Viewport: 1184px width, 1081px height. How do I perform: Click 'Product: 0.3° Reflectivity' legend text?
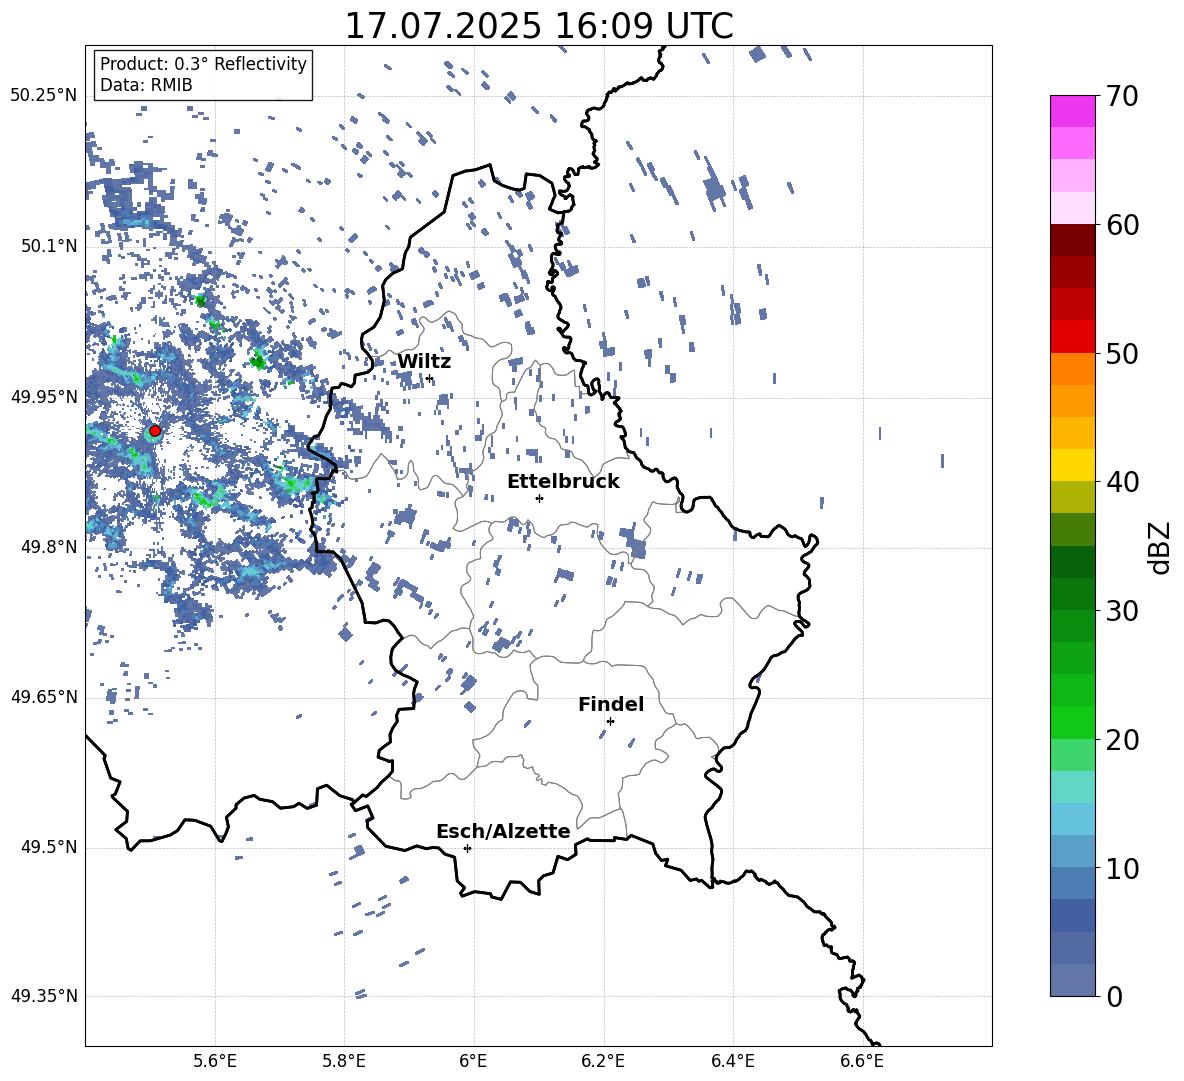(203, 64)
